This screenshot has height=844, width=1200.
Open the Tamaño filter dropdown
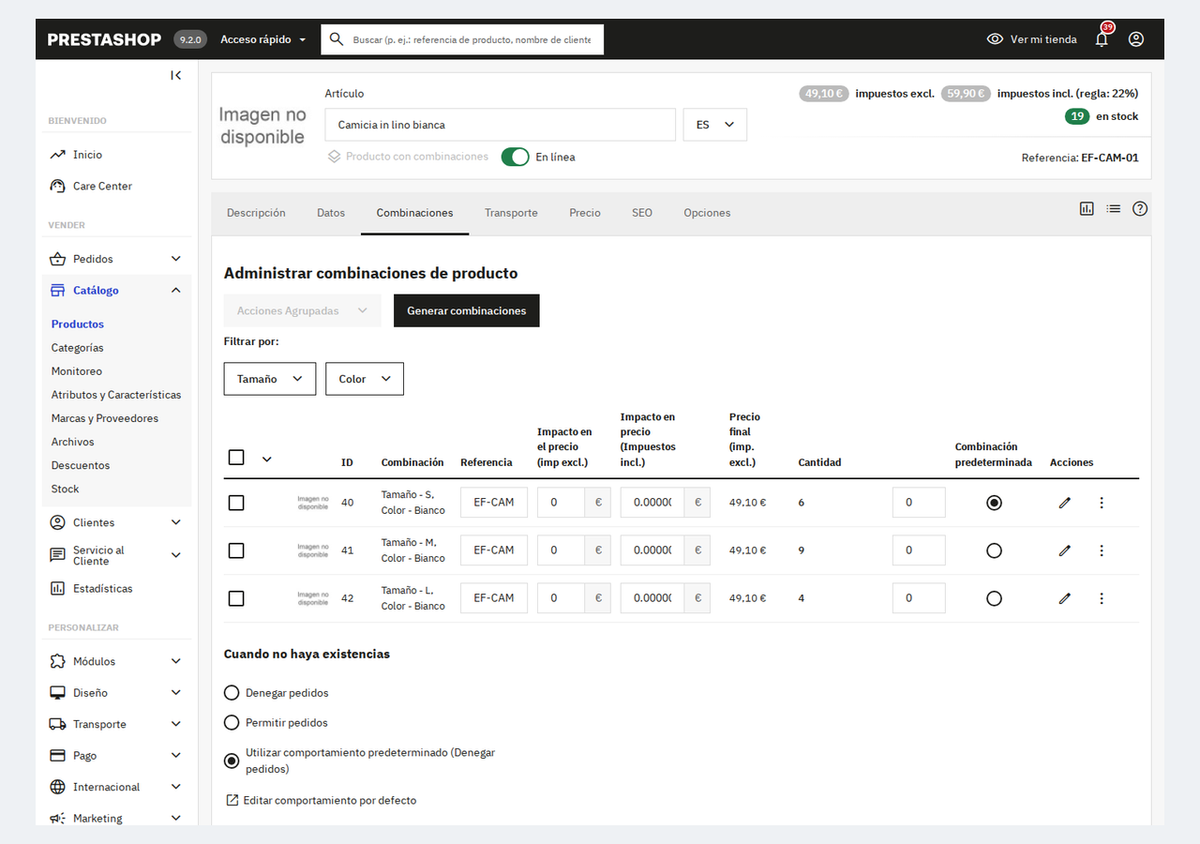point(270,379)
